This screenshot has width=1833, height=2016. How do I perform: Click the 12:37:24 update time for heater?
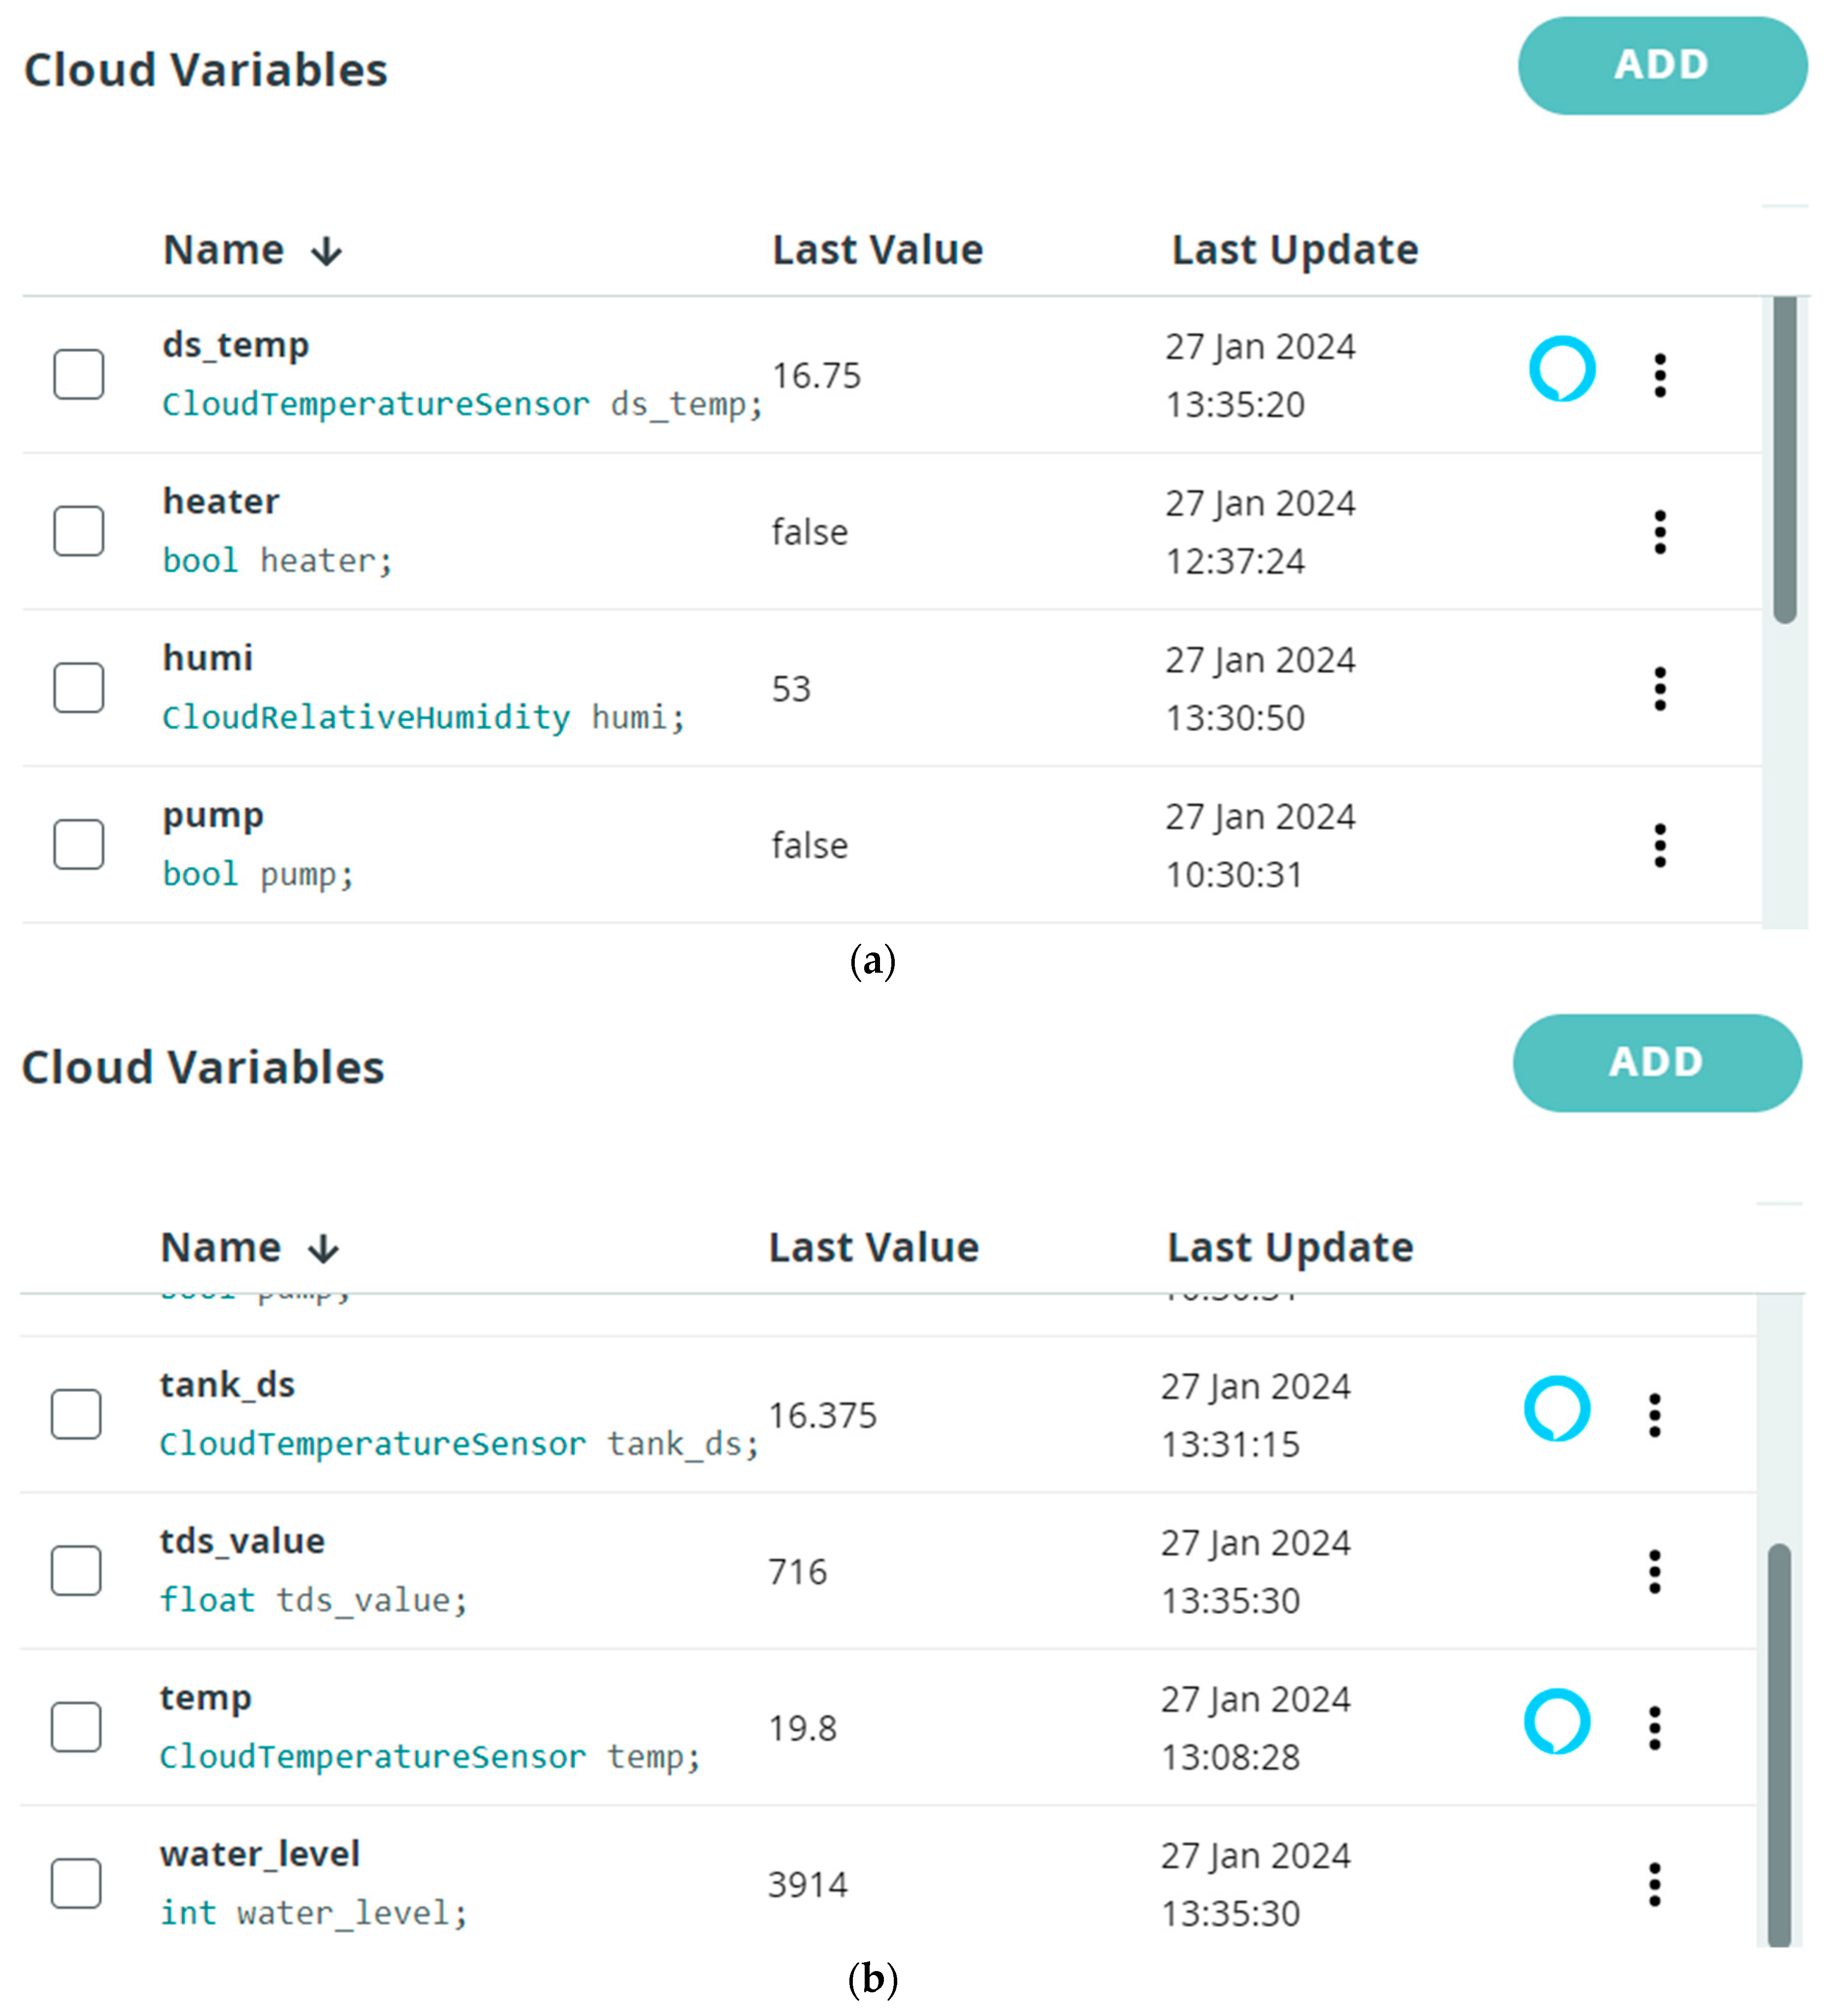point(1235,562)
